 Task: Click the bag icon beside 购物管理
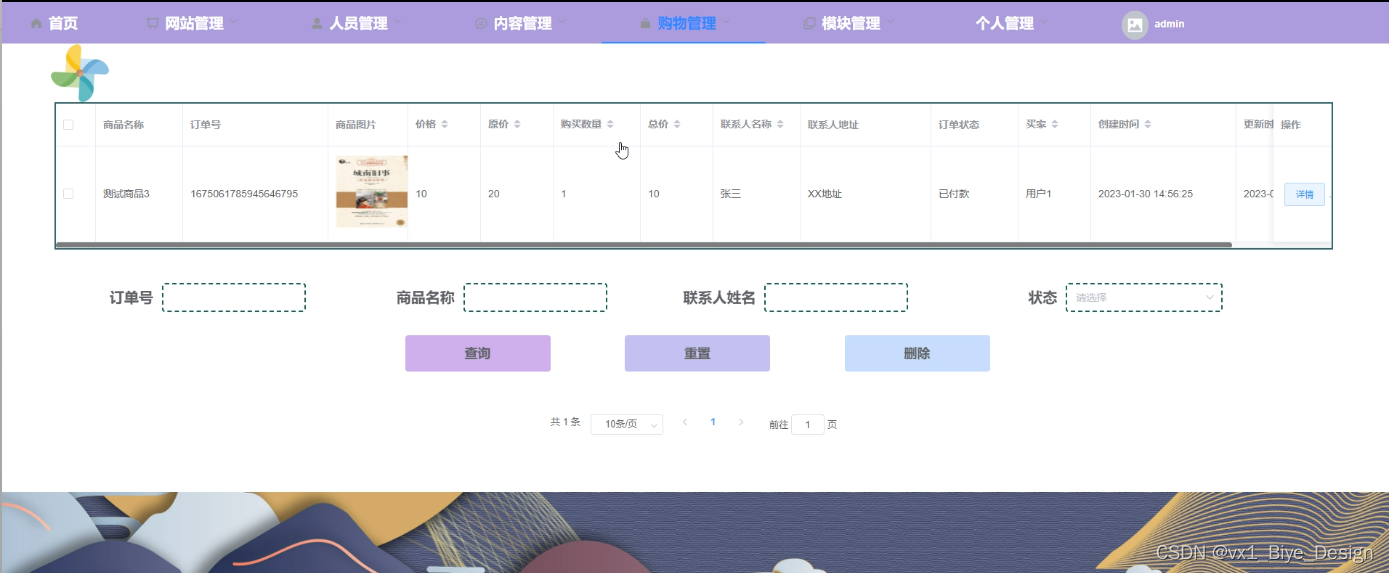[645, 23]
